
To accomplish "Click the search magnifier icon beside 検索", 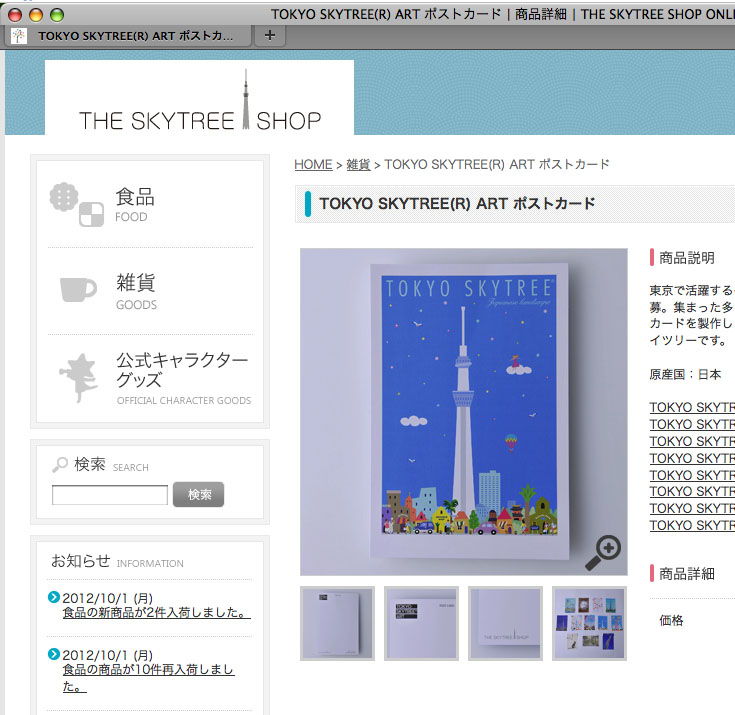I will [x=60, y=465].
